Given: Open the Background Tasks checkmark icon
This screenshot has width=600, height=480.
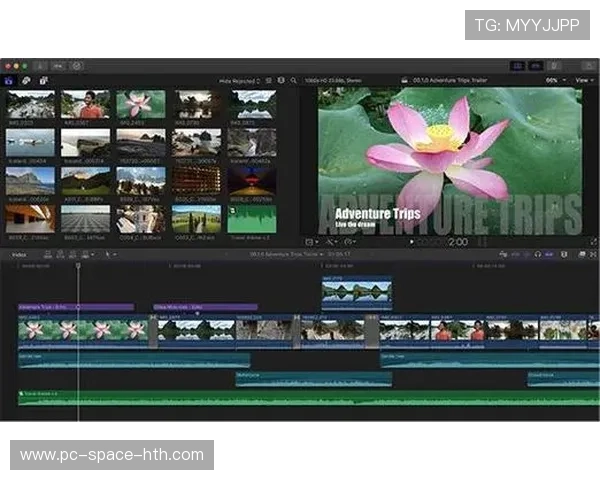Looking at the screenshot, I should (x=77, y=66).
